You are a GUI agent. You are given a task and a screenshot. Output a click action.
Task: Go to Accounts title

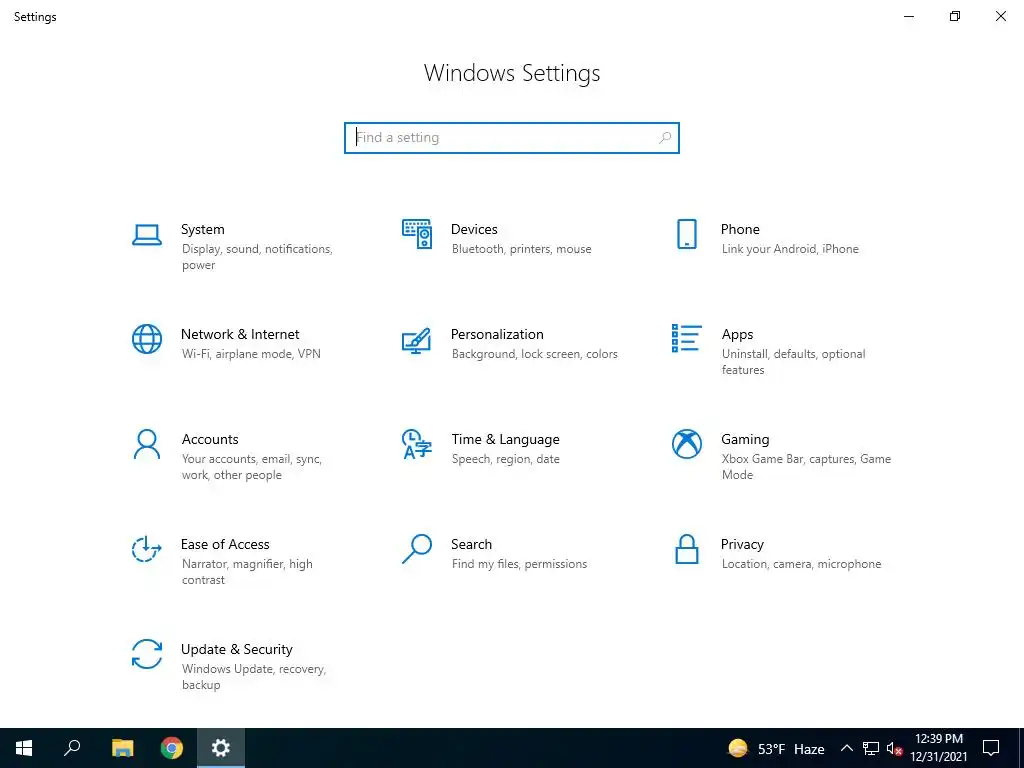210,440
